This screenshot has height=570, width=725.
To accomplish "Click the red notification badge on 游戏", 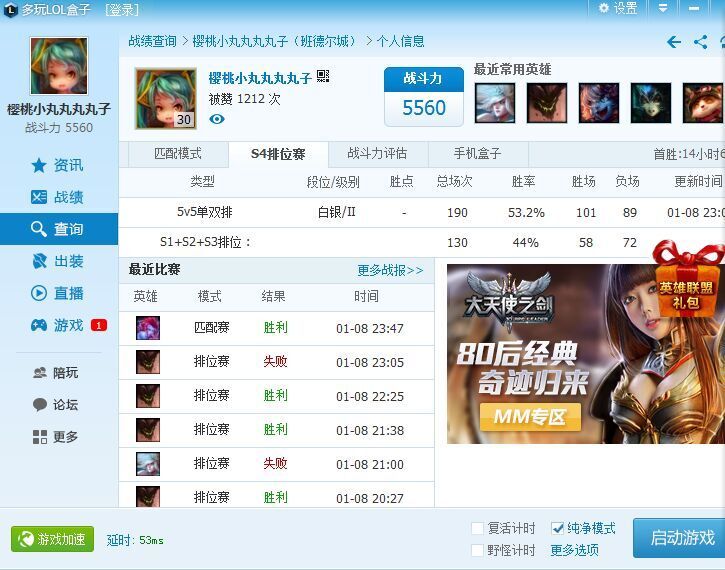I will tap(98, 325).
